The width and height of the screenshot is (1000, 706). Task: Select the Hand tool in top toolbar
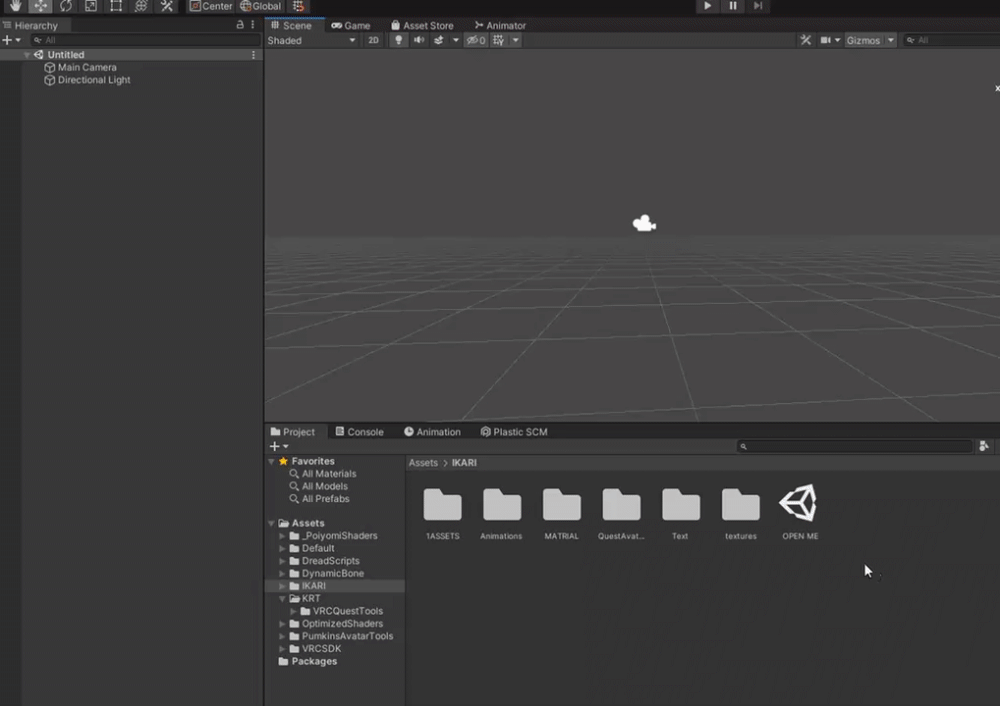tap(15, 6)
